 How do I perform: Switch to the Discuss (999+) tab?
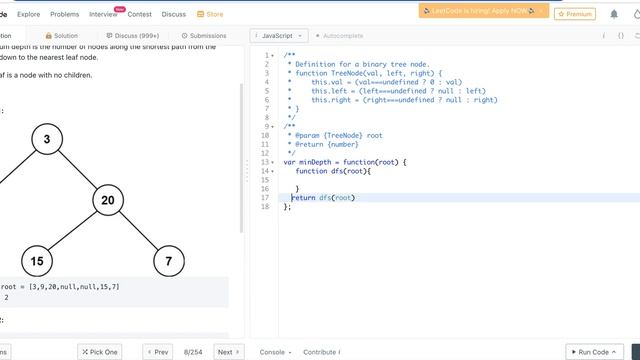point(133,36)
